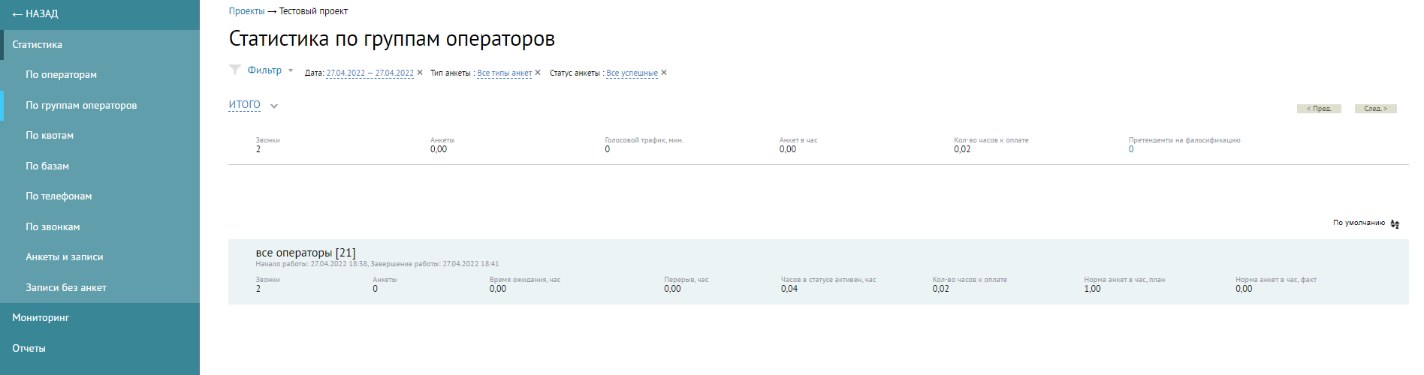Click the Фильтр link
The image size is (1424, 375).
(x=264, y=71)
